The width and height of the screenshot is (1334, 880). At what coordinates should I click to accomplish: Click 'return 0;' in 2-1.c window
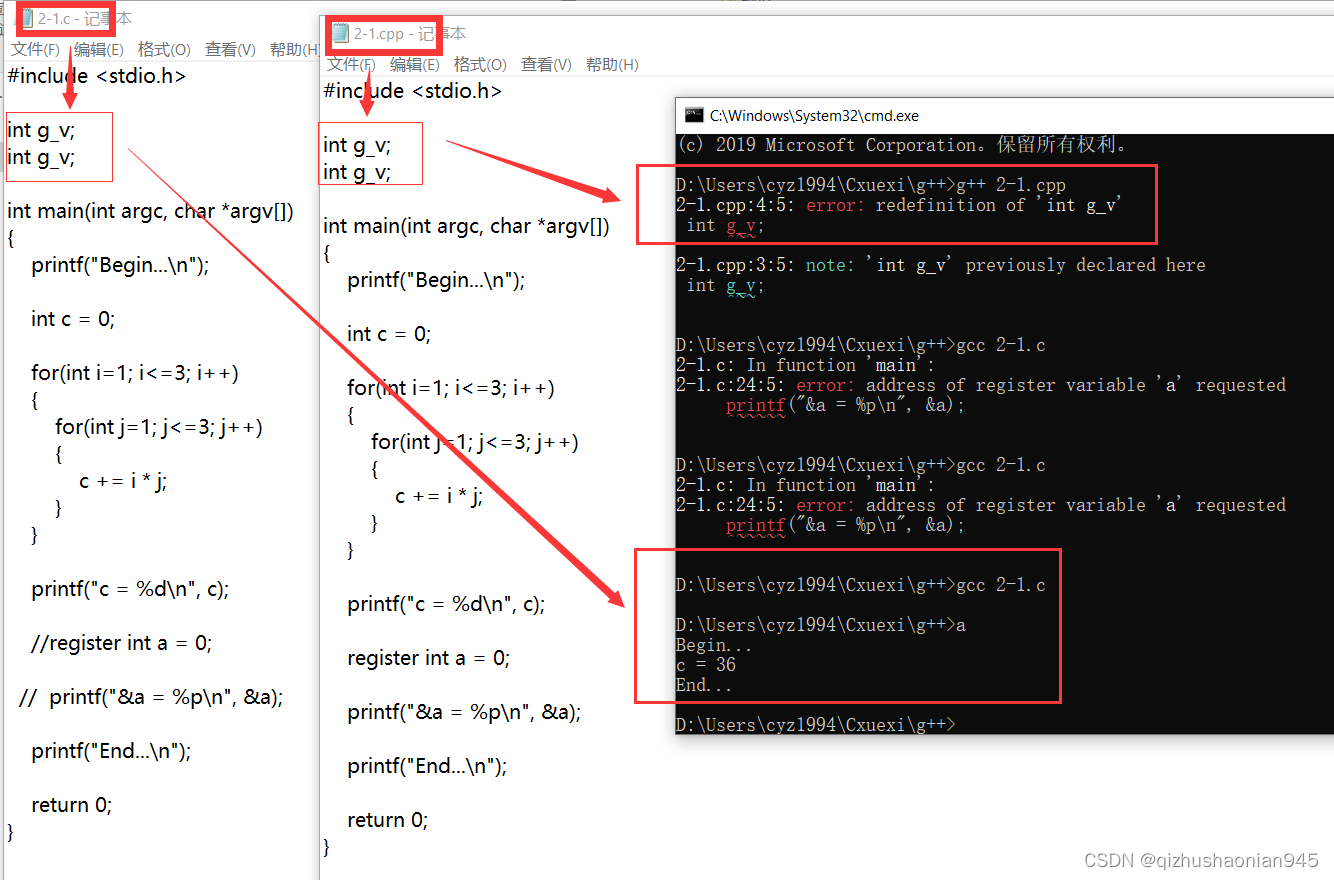pos(71,805)
